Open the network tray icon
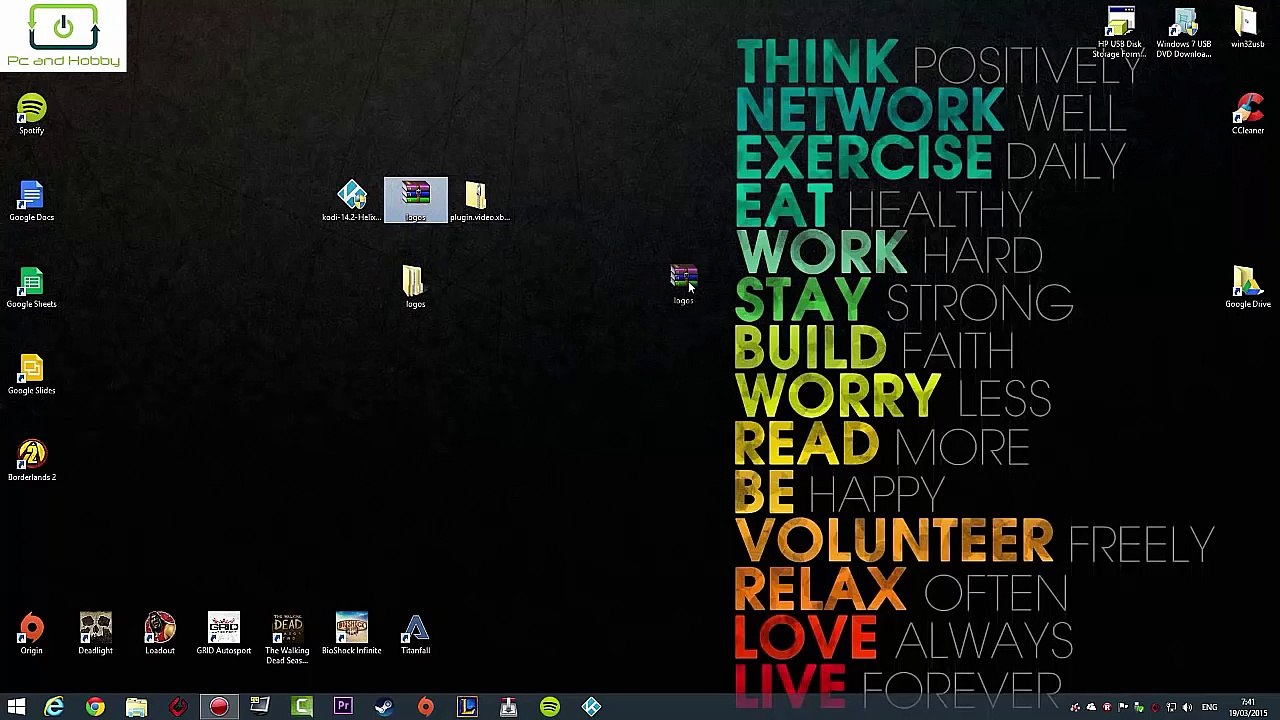This screenshot has height=720, width=1280. click(x=1171, y=708)
